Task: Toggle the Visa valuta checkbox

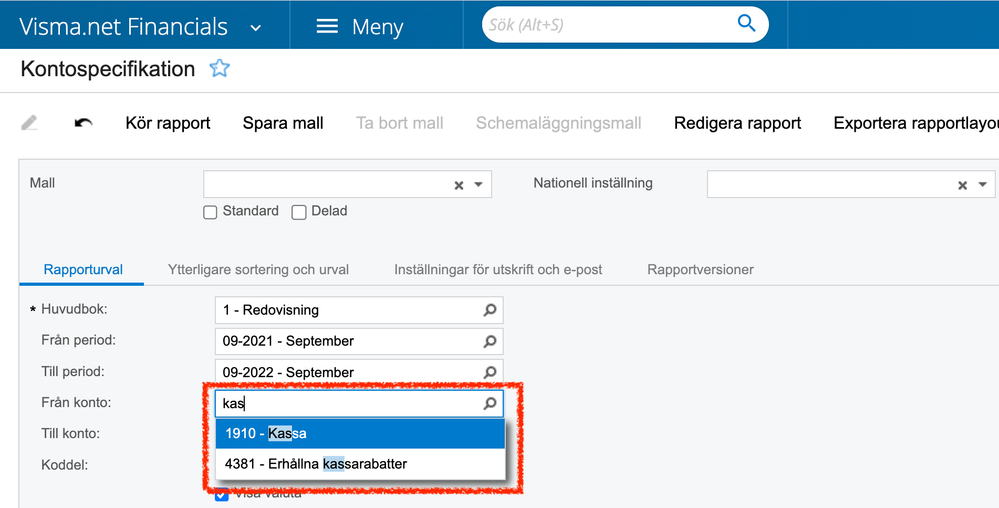Action: (x=222, y=494)
